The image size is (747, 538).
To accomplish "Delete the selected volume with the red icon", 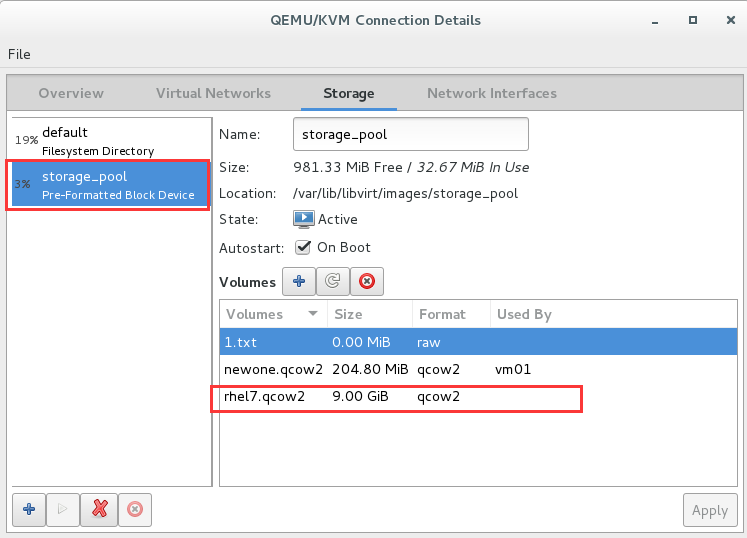I will pyautogui.click(x=366, y=282).
